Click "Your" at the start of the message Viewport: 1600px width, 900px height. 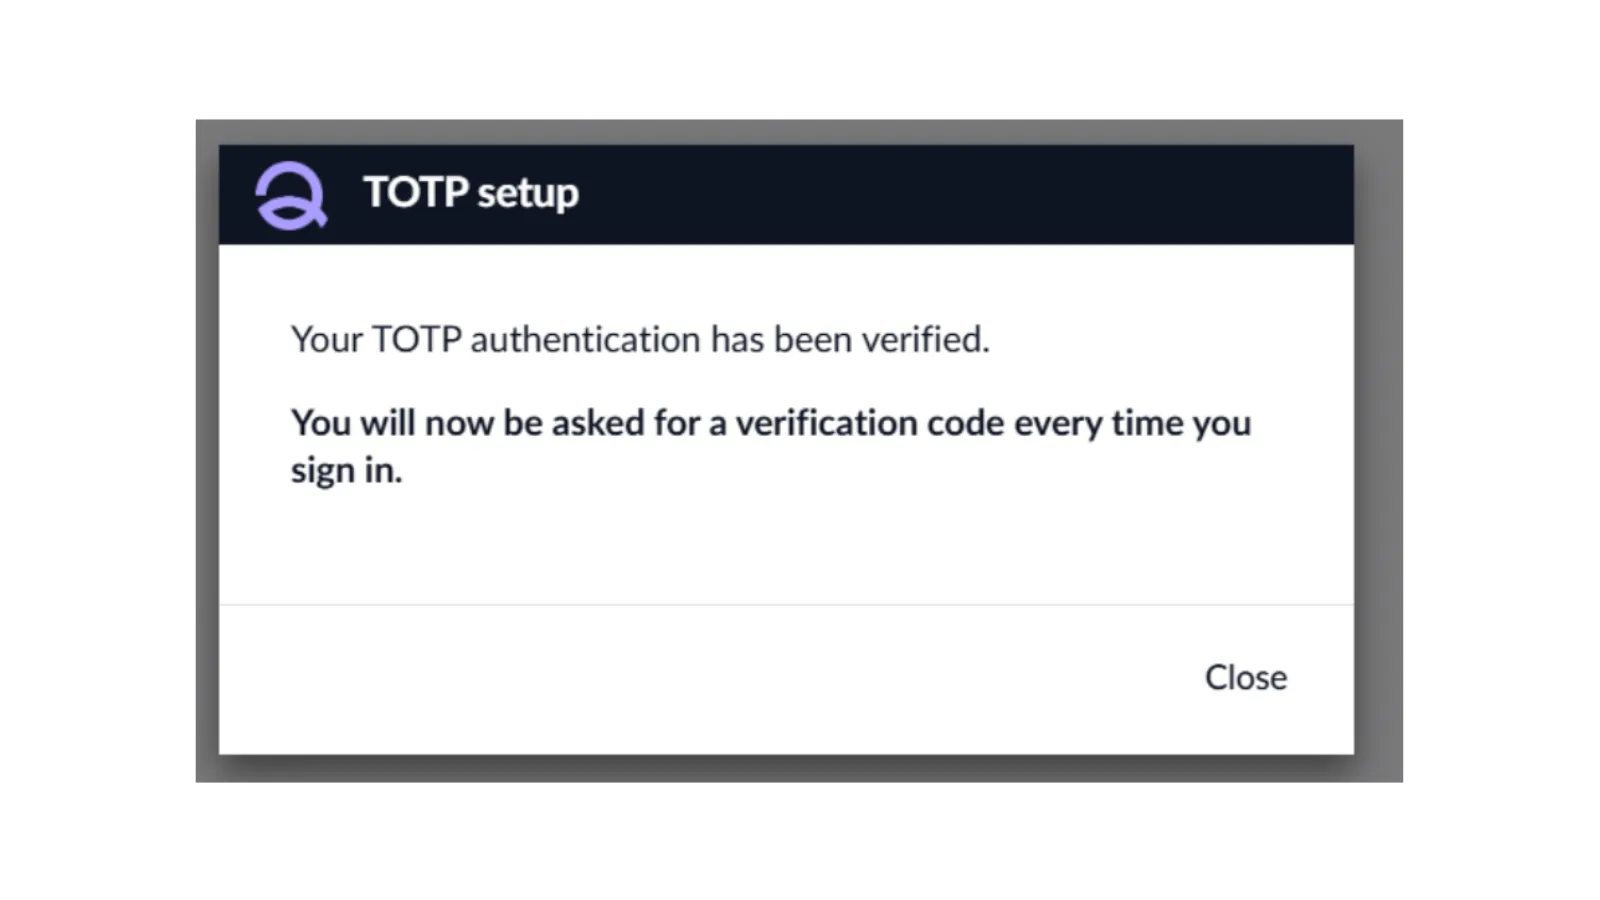pos(326,340)
